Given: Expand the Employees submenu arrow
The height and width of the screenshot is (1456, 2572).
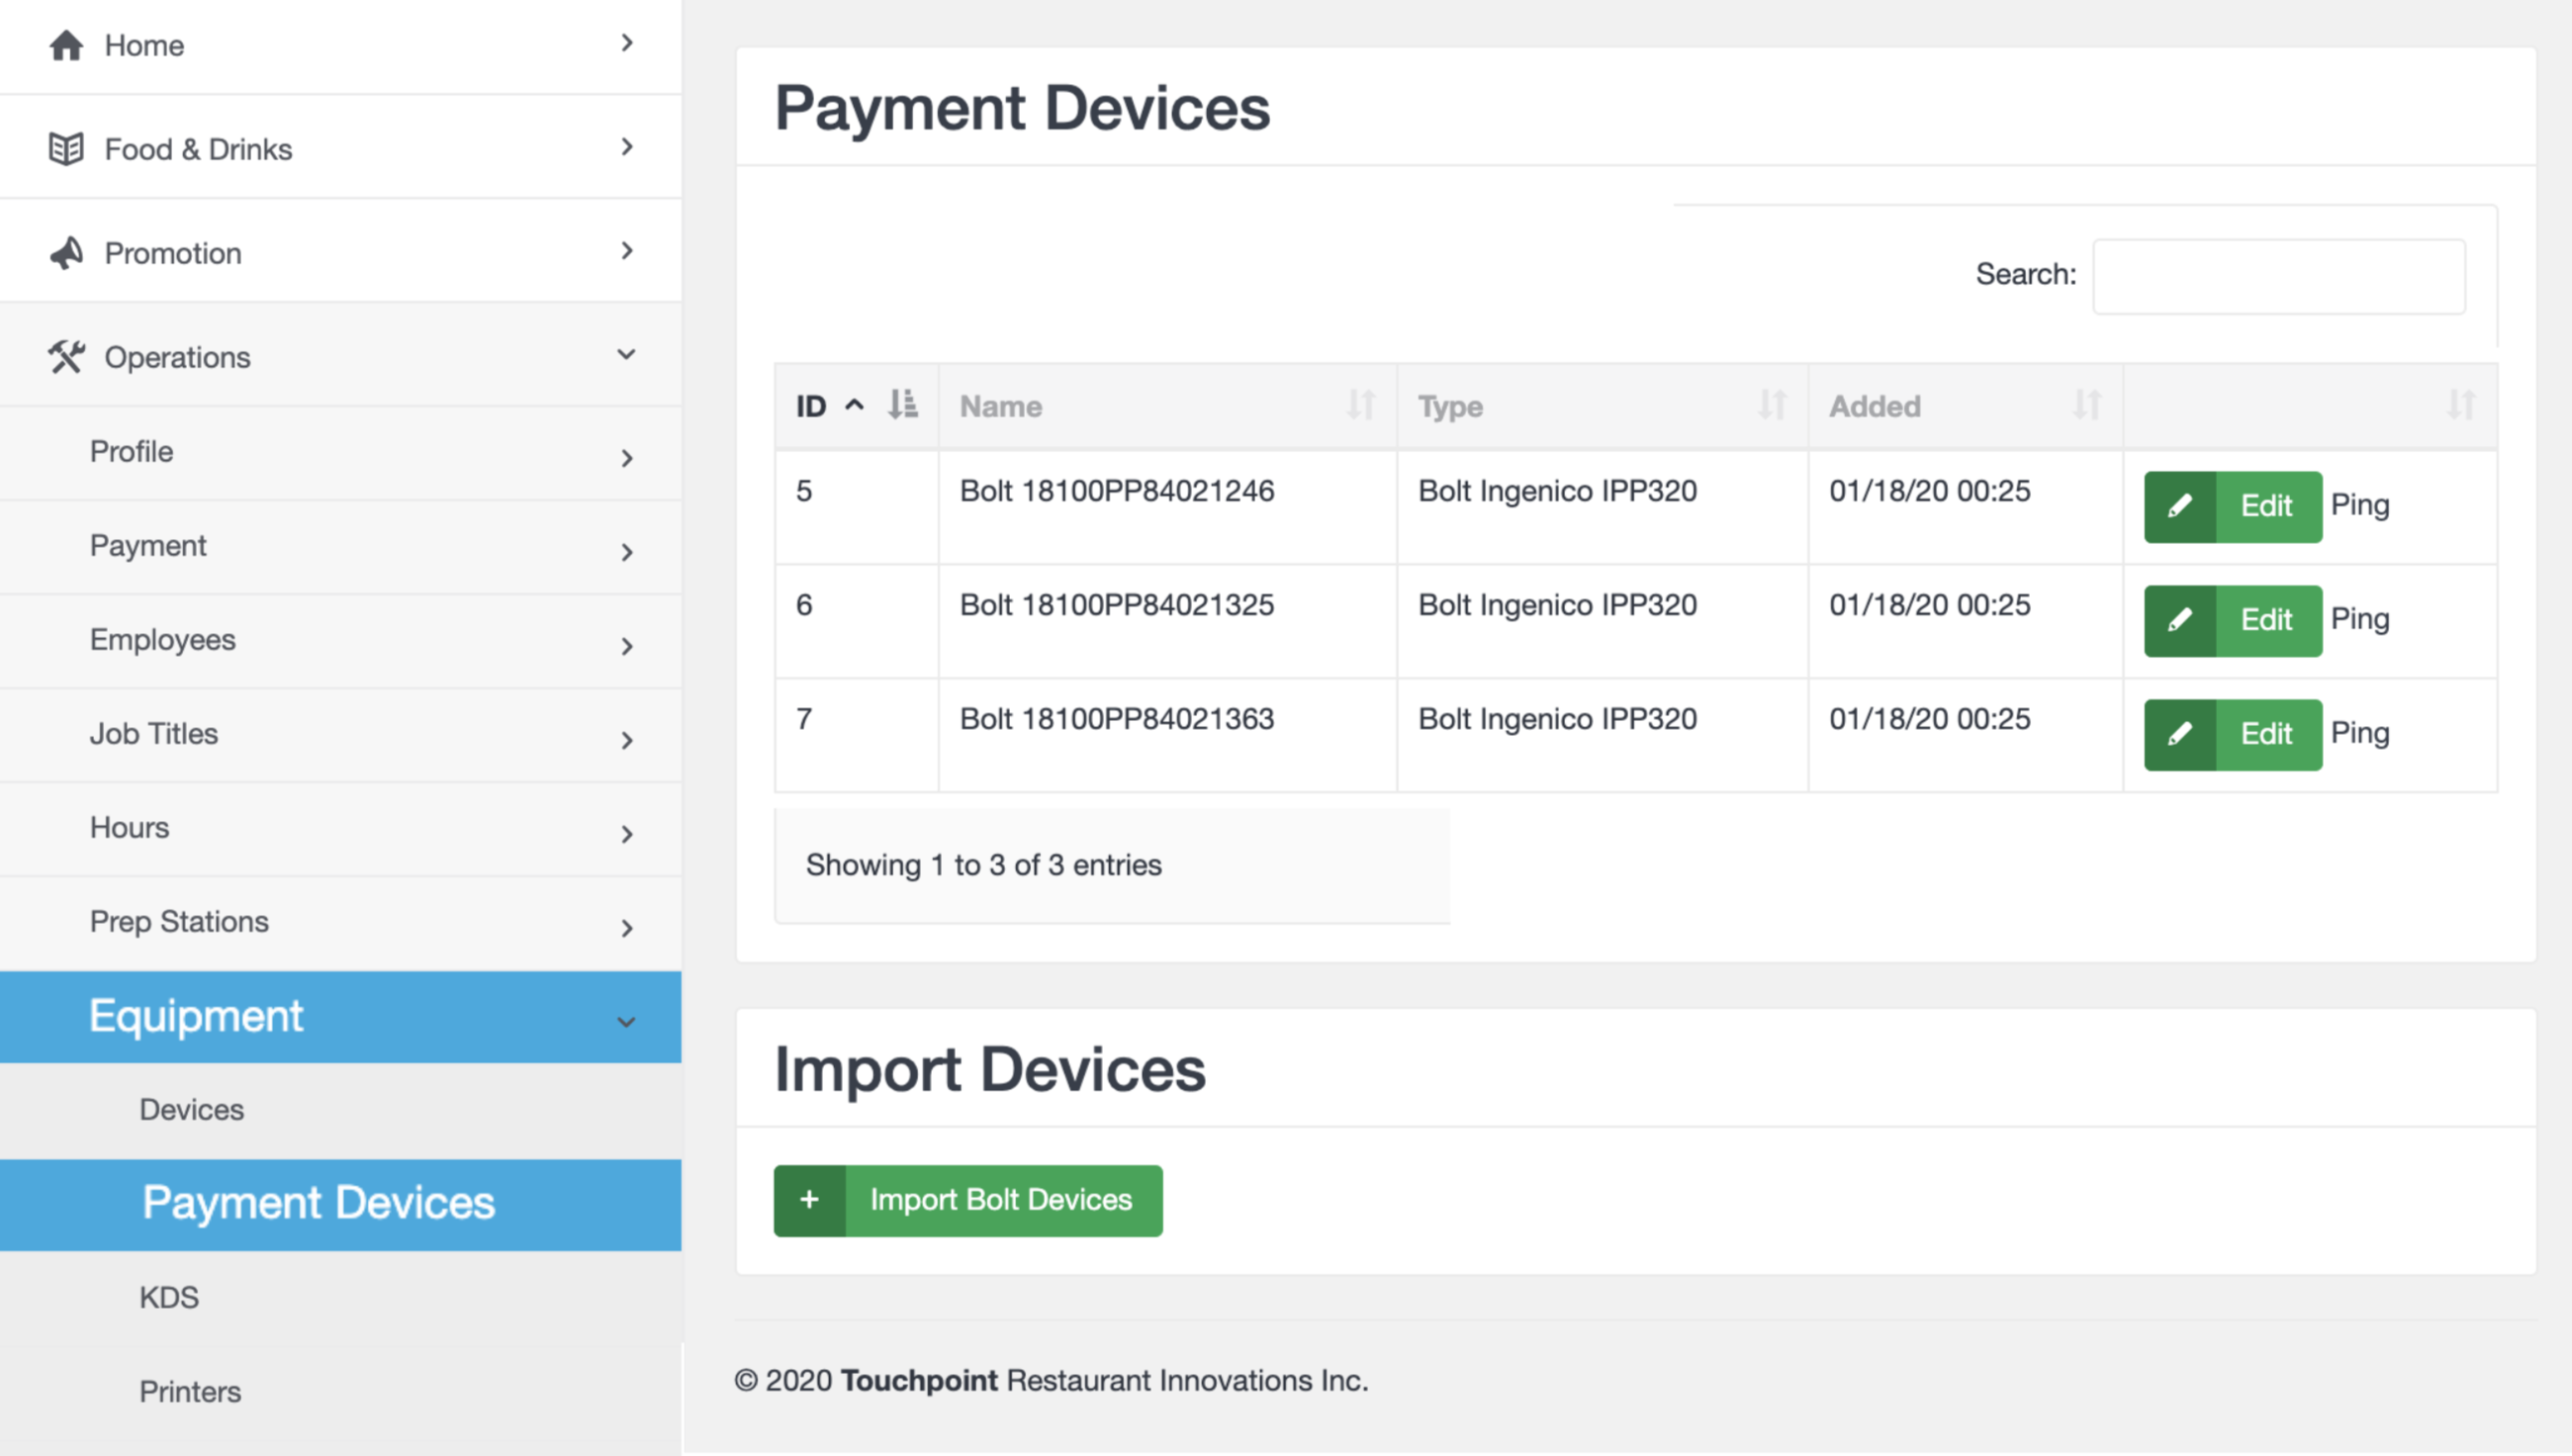Looking at the screenshot, I should pyautogui.click(x=626, y=646).
